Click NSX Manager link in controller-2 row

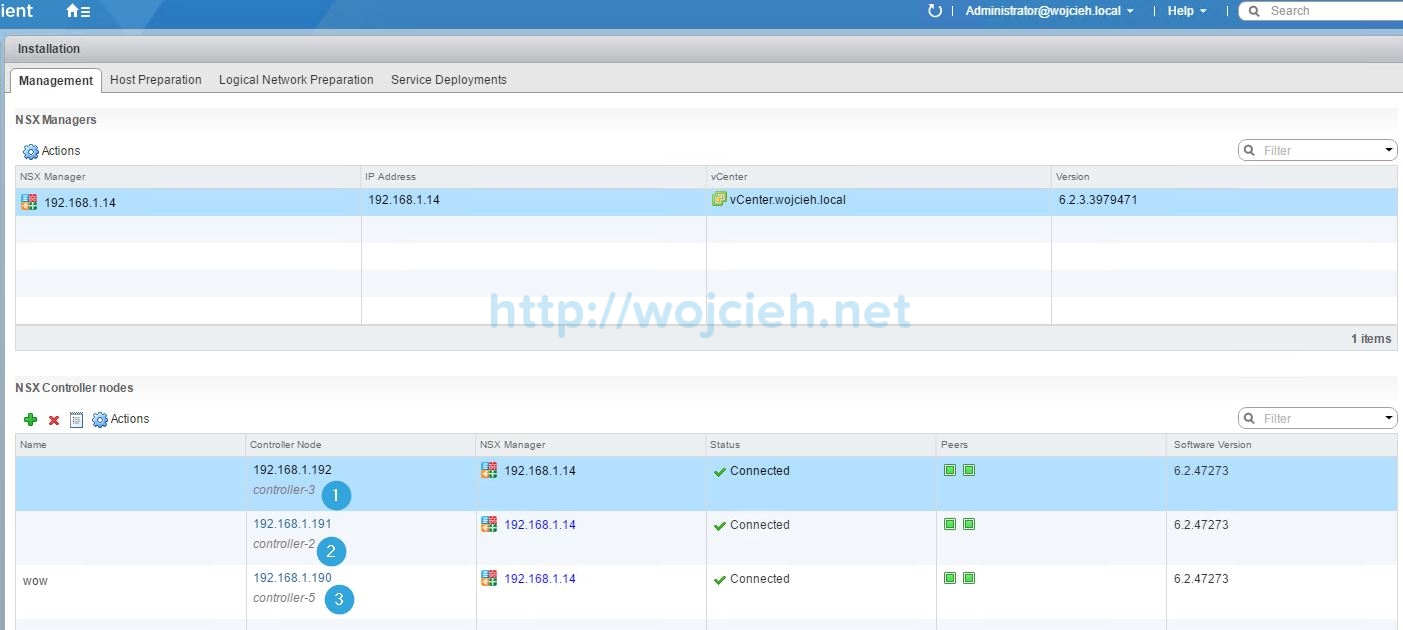coord(540,525)
